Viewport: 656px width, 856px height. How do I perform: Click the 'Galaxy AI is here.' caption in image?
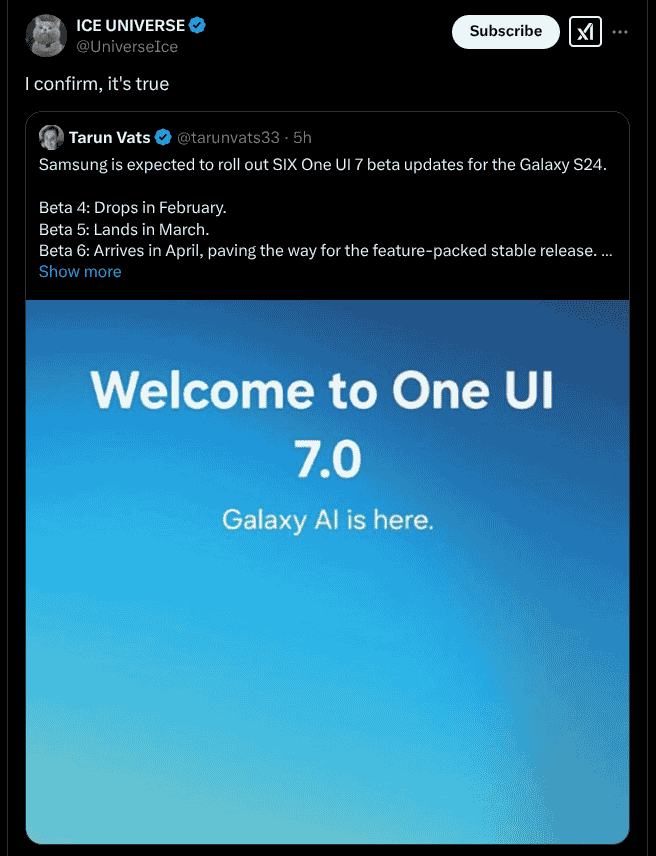(327, 519)
